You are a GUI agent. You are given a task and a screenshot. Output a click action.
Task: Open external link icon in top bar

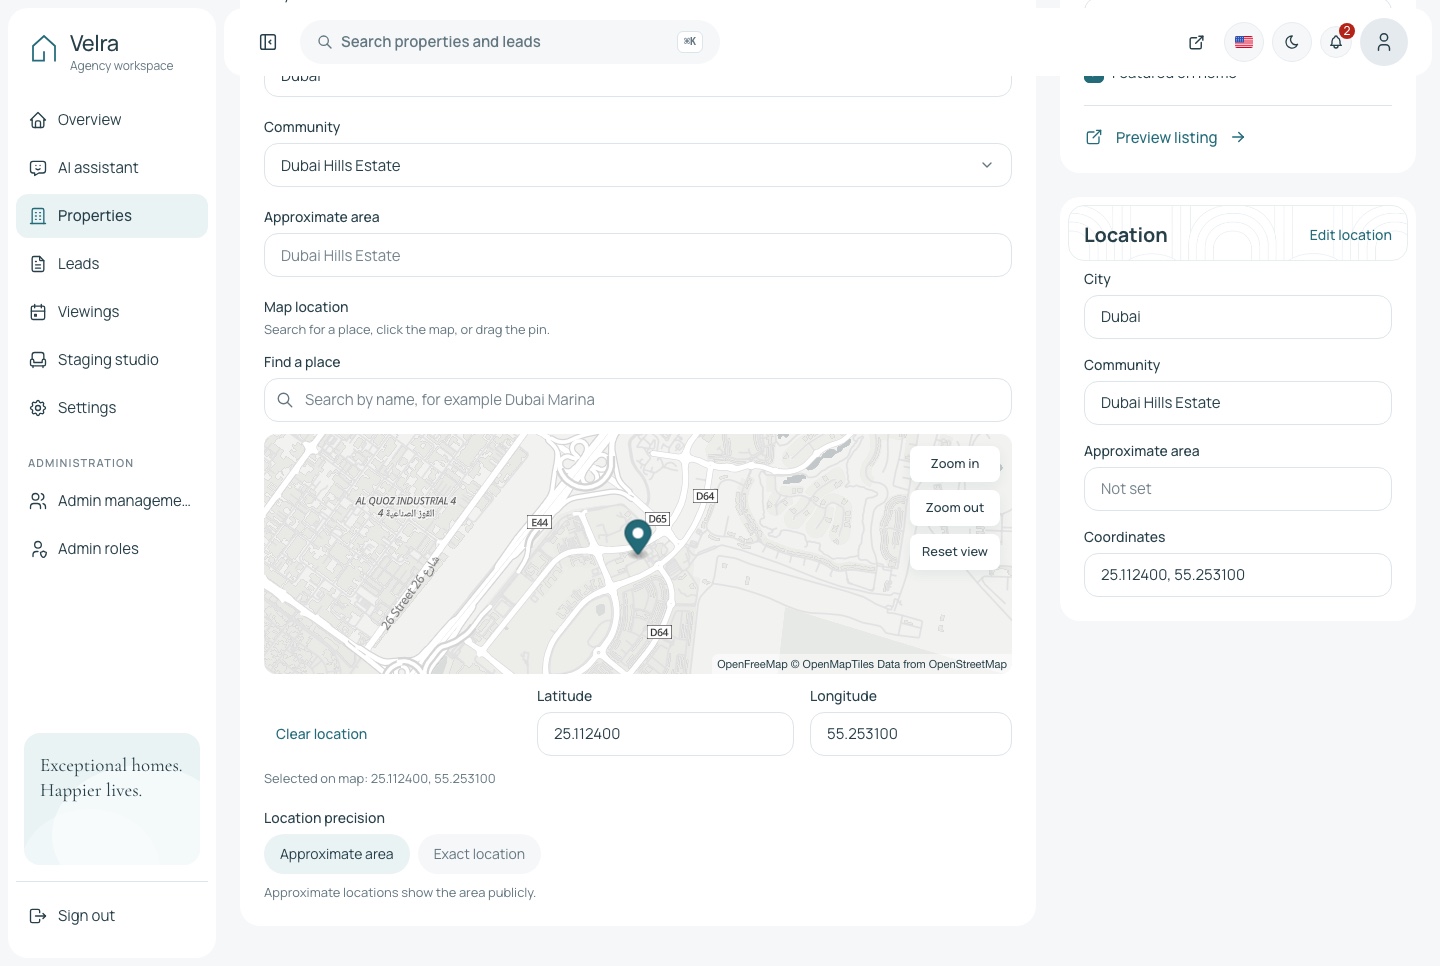point(1196,42)
